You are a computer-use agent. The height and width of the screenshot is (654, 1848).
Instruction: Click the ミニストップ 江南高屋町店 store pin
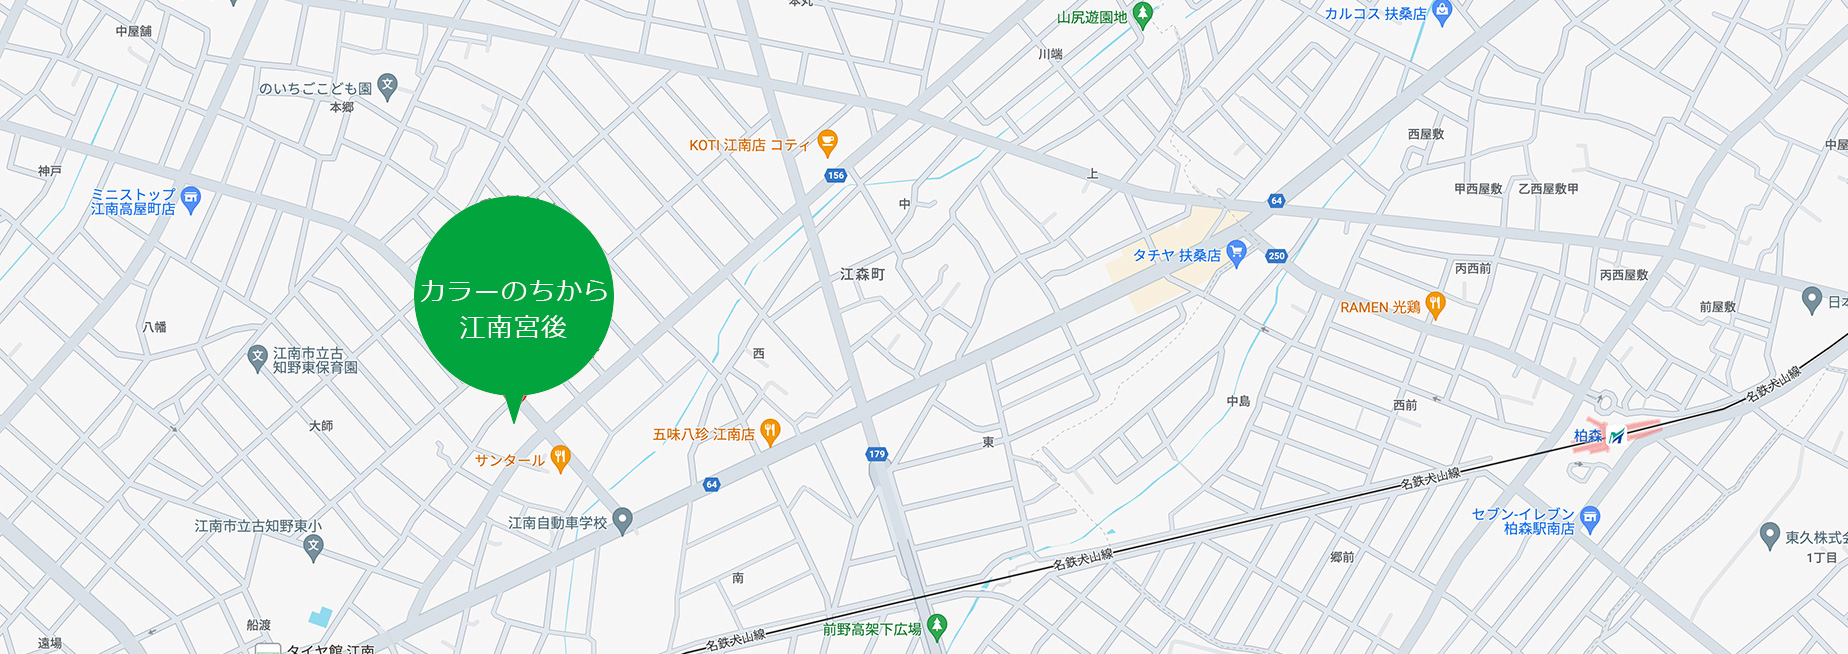pyautogui.click(x=191, y=199)
